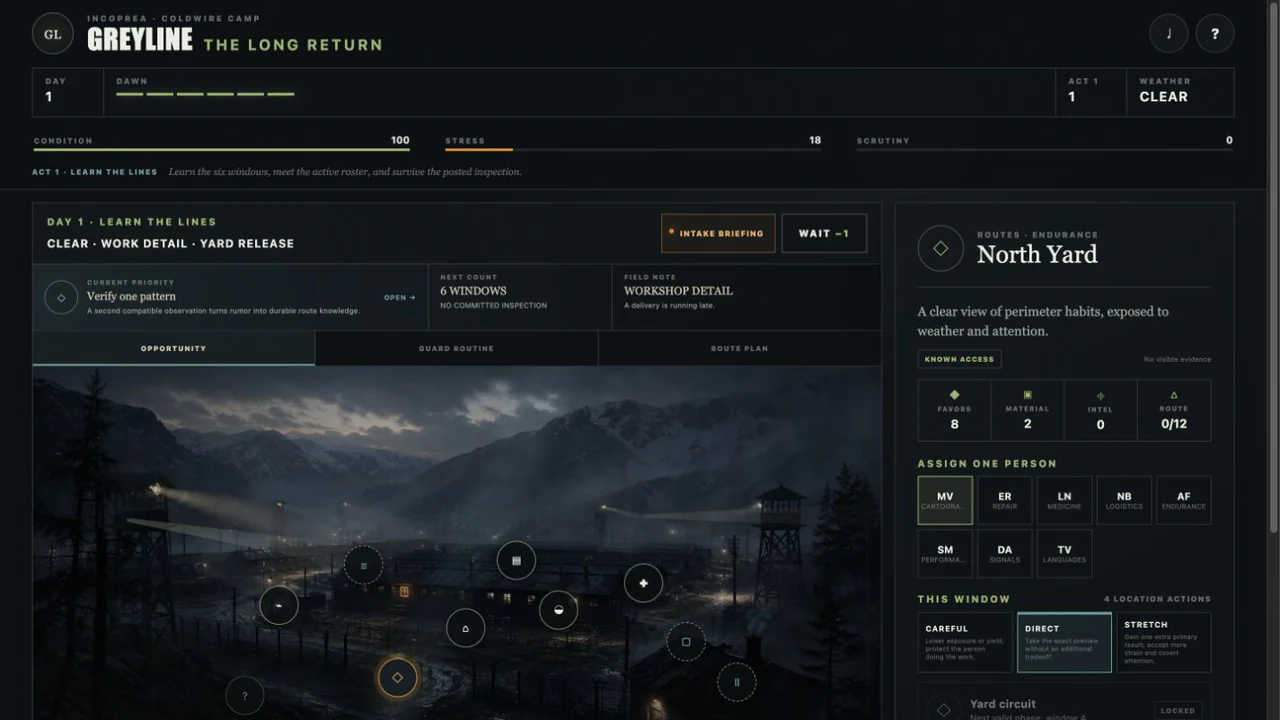
Task: Choose the Careful approach option
Action: 965,642
